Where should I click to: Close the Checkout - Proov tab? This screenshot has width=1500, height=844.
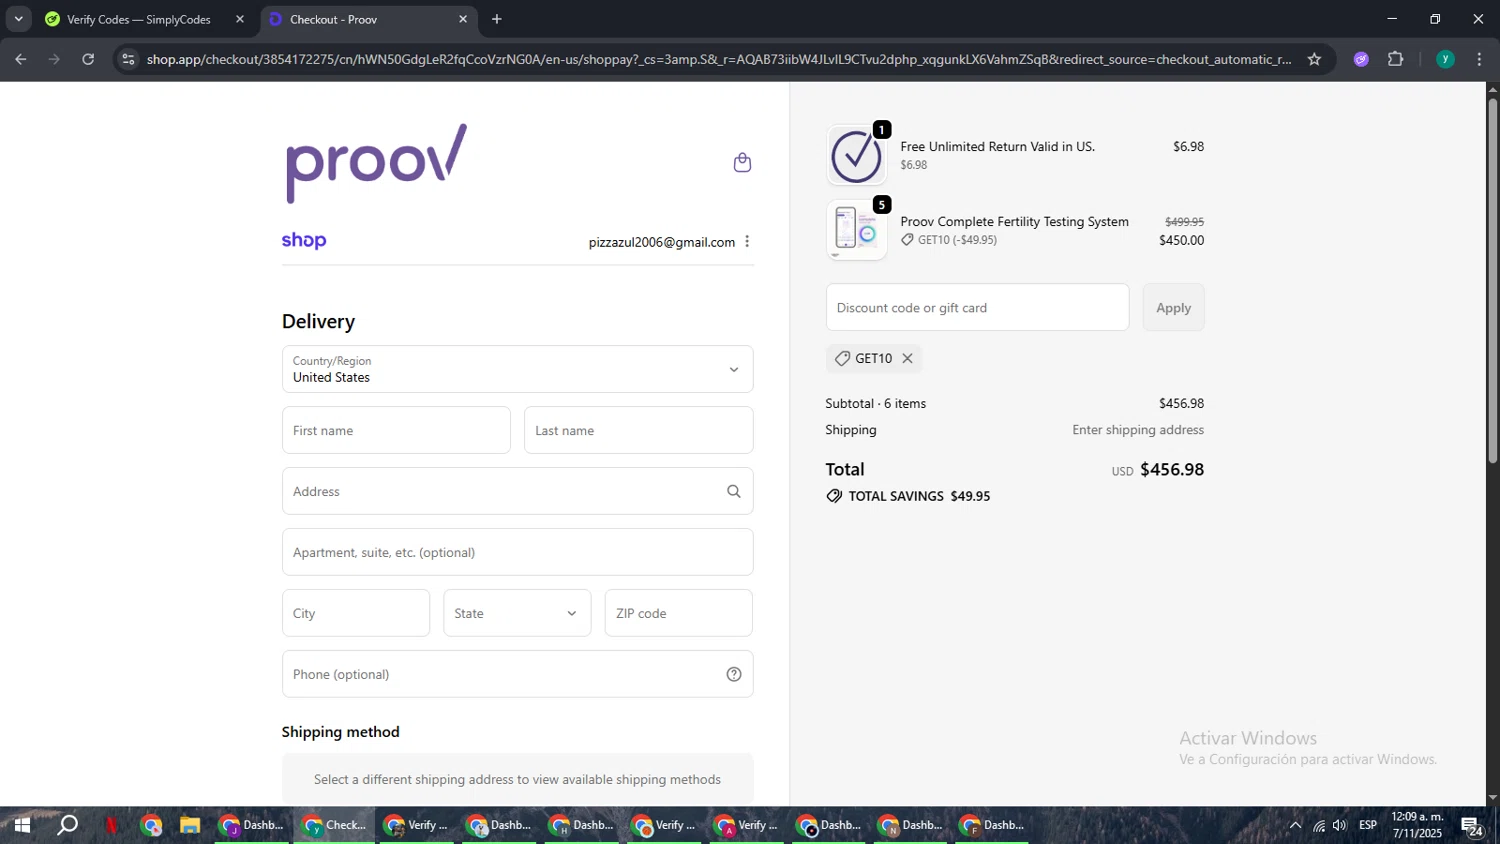[x=463, y=19]
